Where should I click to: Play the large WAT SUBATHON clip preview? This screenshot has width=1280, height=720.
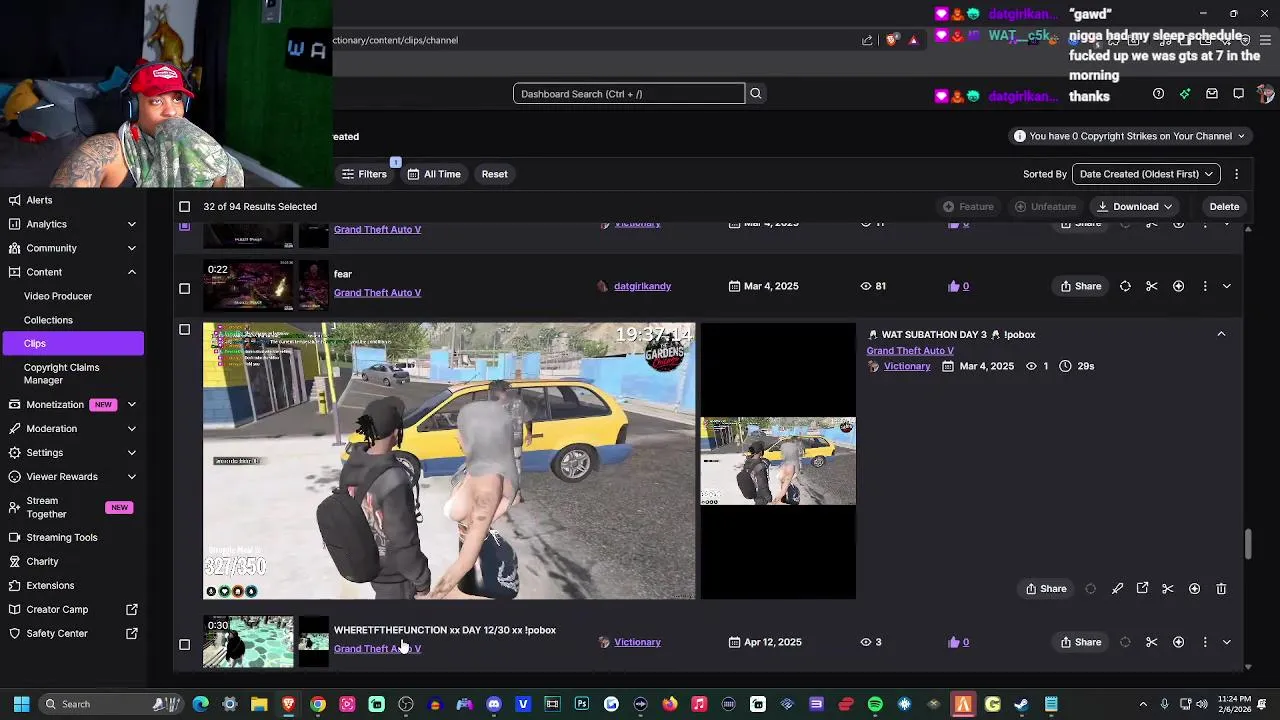[449, 461]
